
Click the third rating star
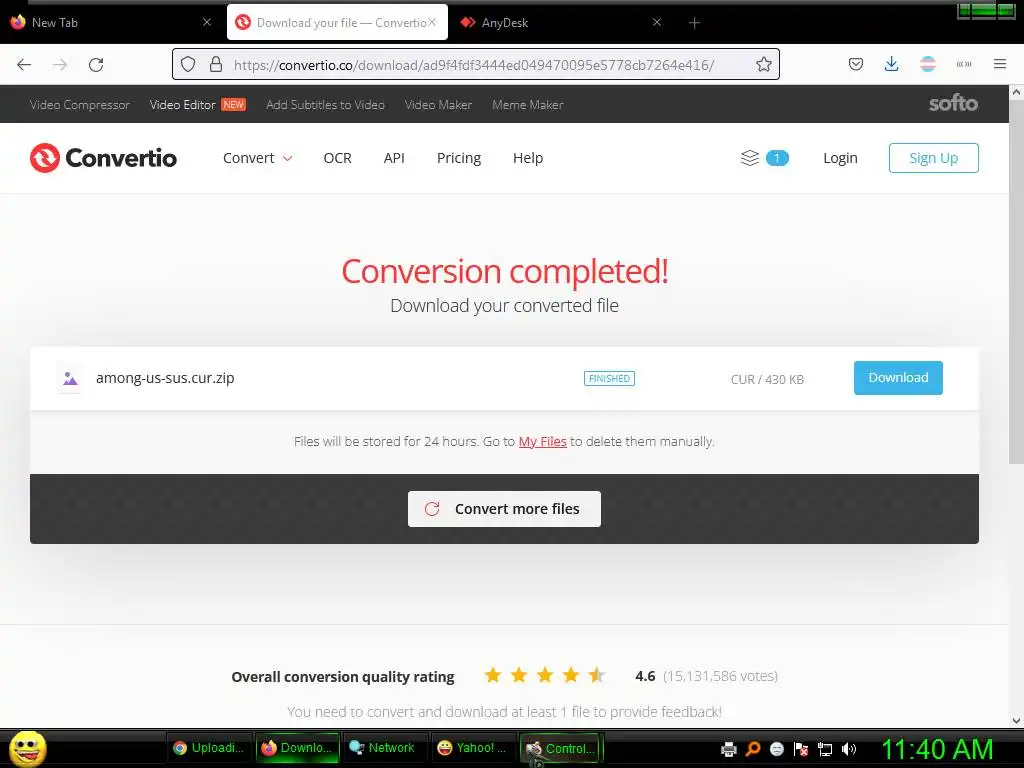click(x=545, y=675)
